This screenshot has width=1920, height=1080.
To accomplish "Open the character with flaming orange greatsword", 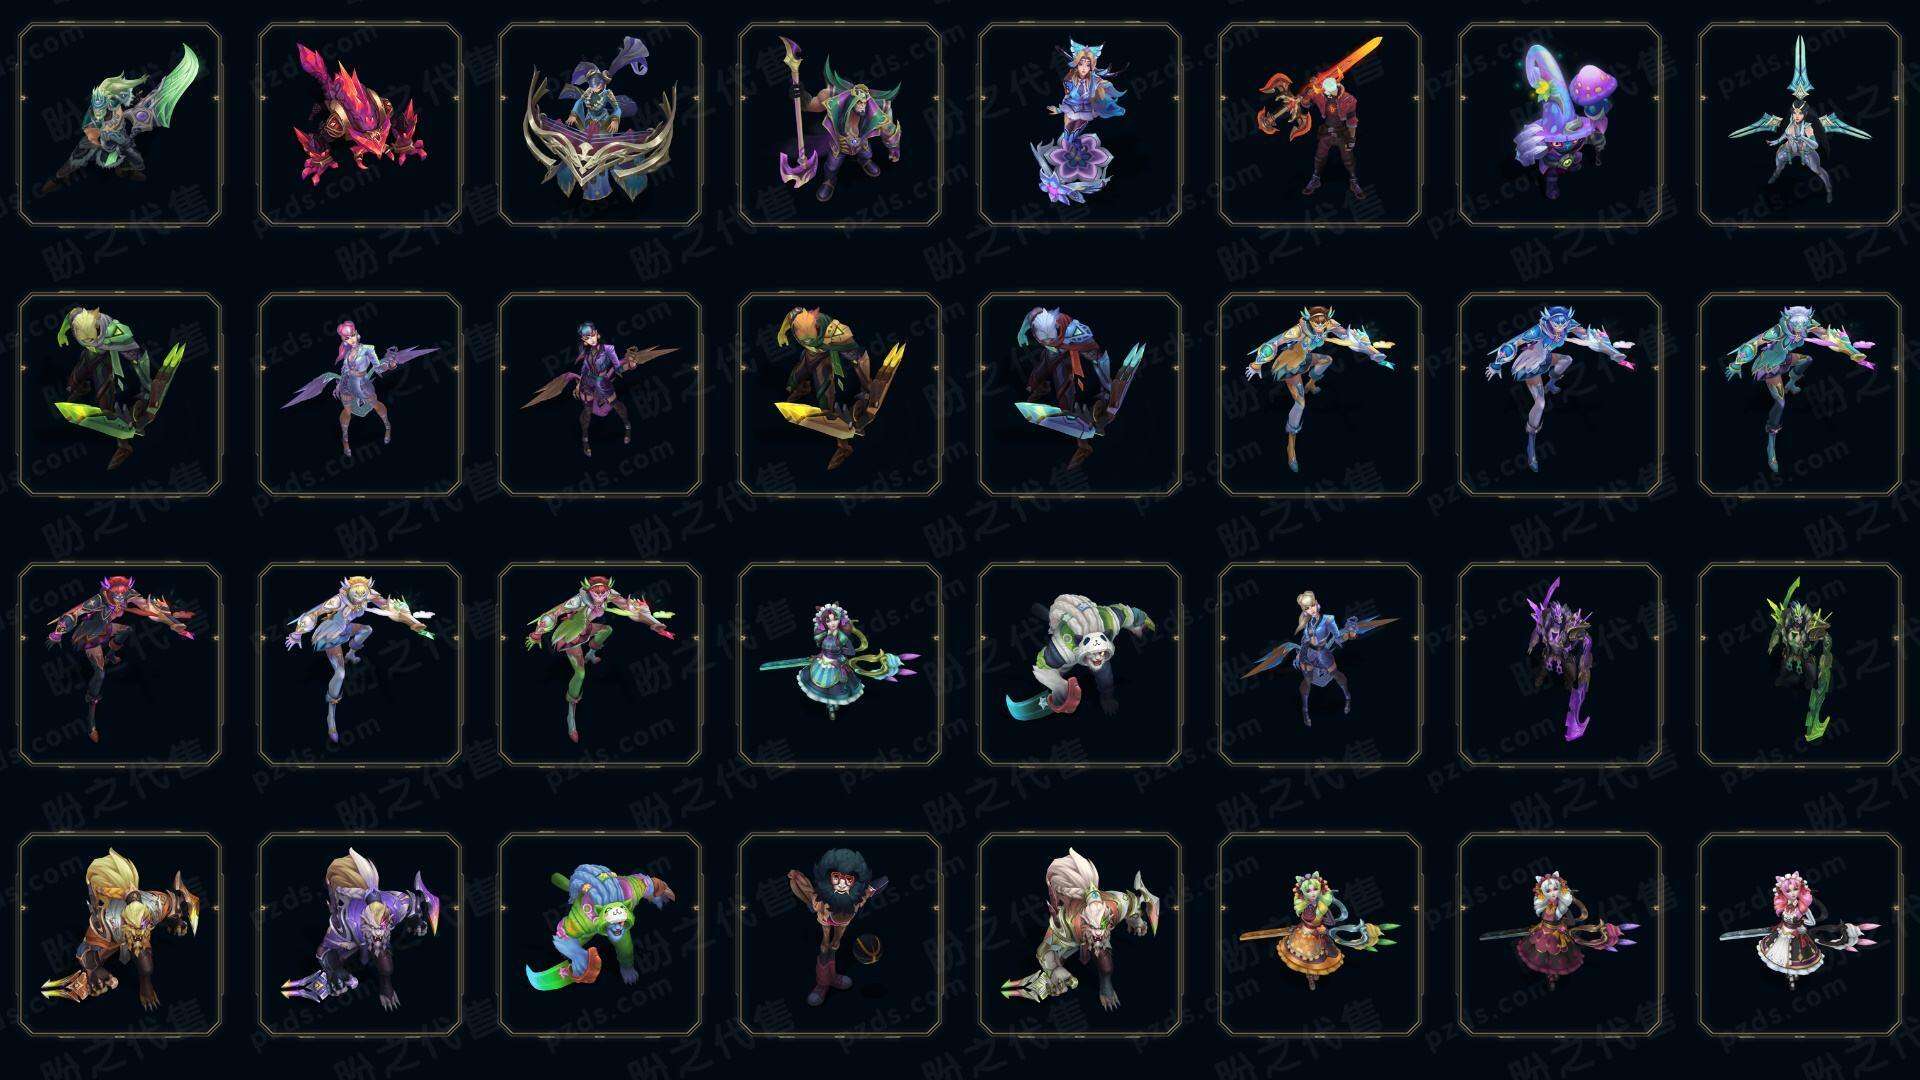I will [1320, 125].
